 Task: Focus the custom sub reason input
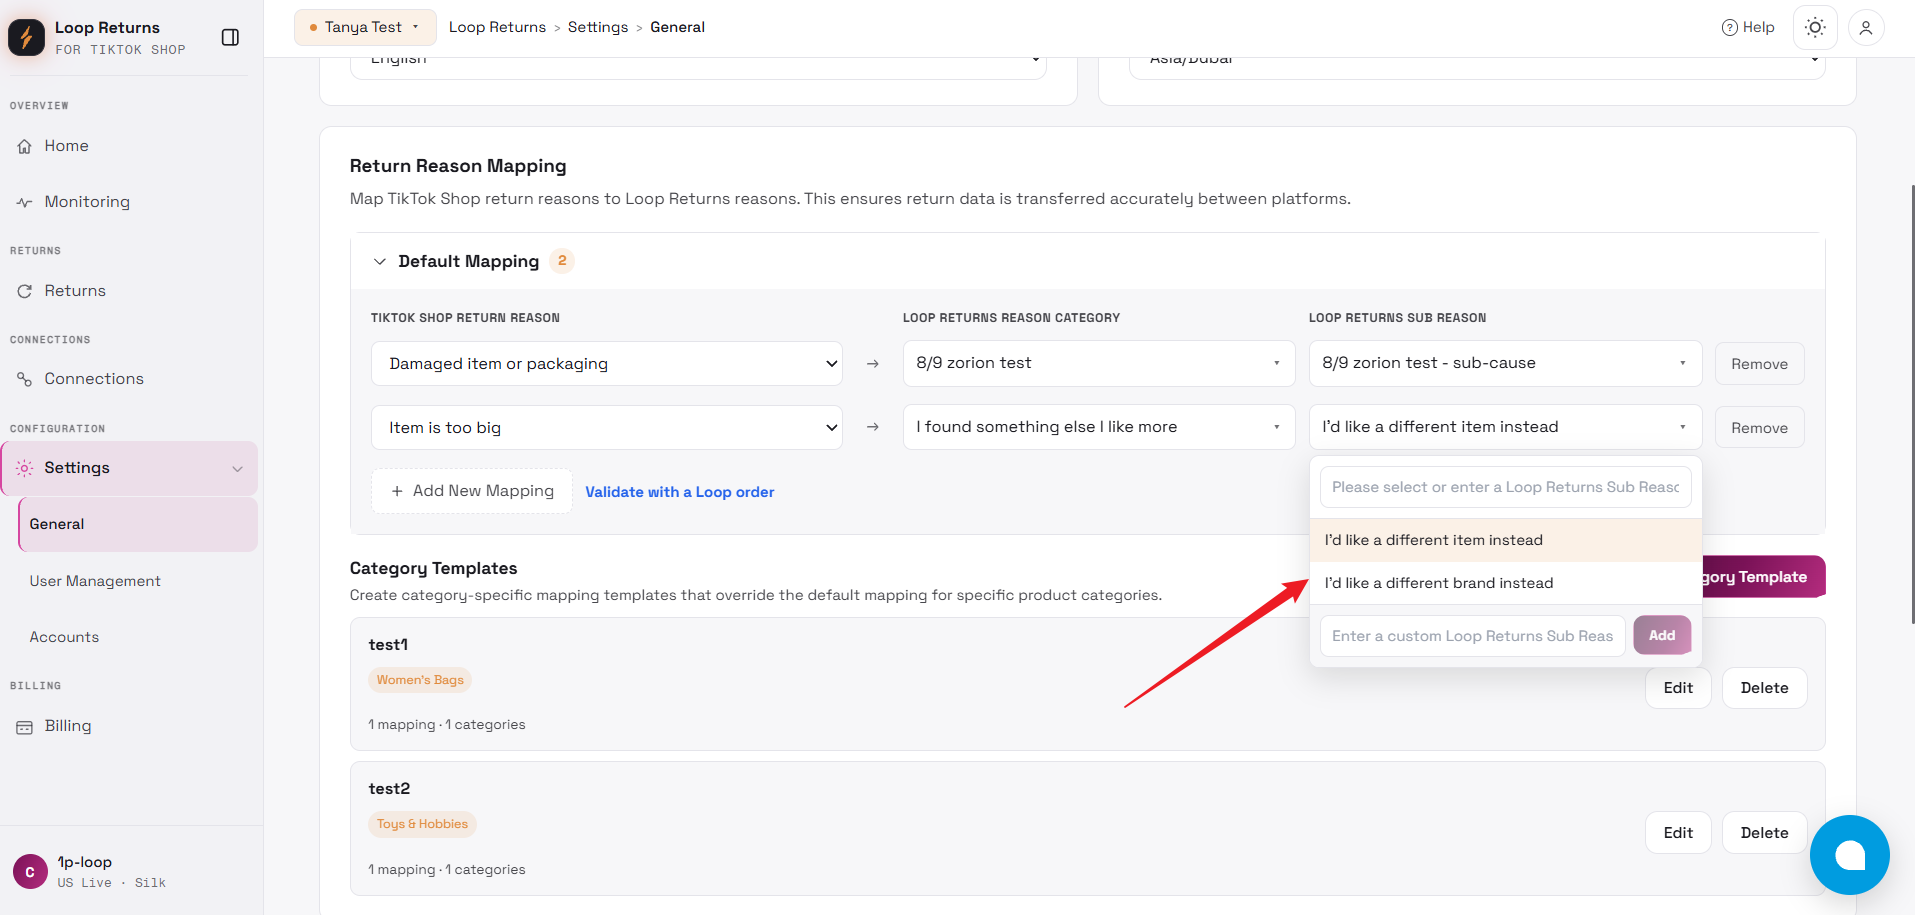pos(1472,636)
